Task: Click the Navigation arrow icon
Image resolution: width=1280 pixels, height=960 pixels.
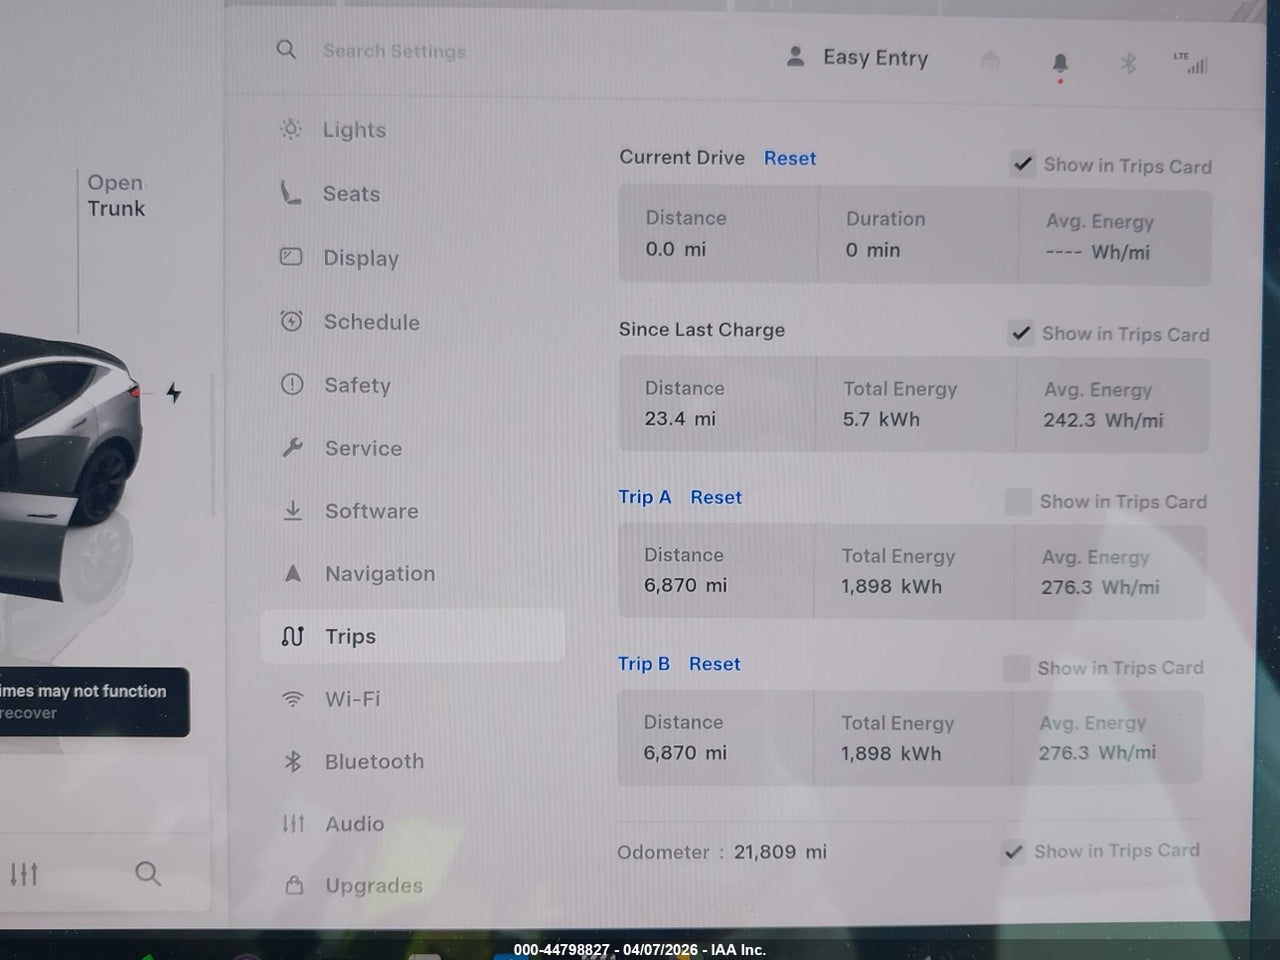Action: click(x=293, y=573)
